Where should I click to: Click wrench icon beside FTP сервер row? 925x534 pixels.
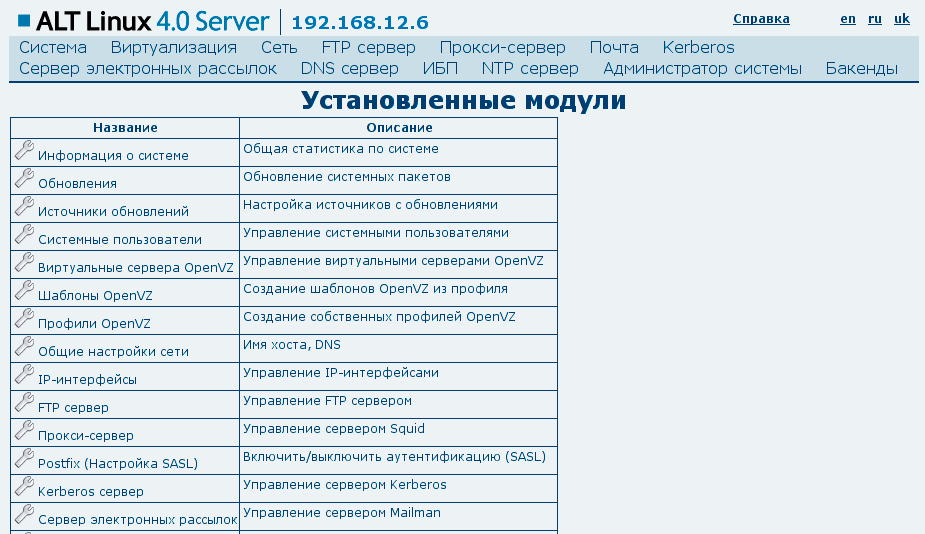(x=24, y=402)
